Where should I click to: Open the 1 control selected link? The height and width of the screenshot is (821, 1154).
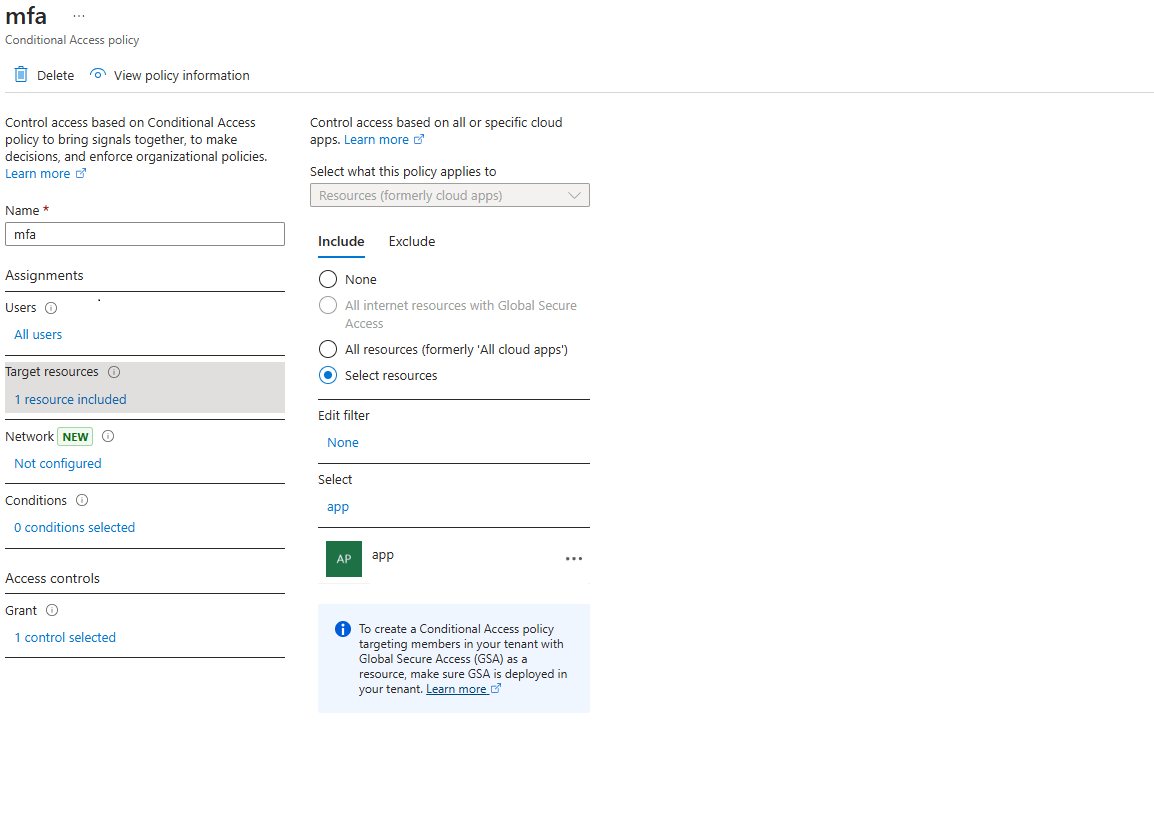click(66, 637)
